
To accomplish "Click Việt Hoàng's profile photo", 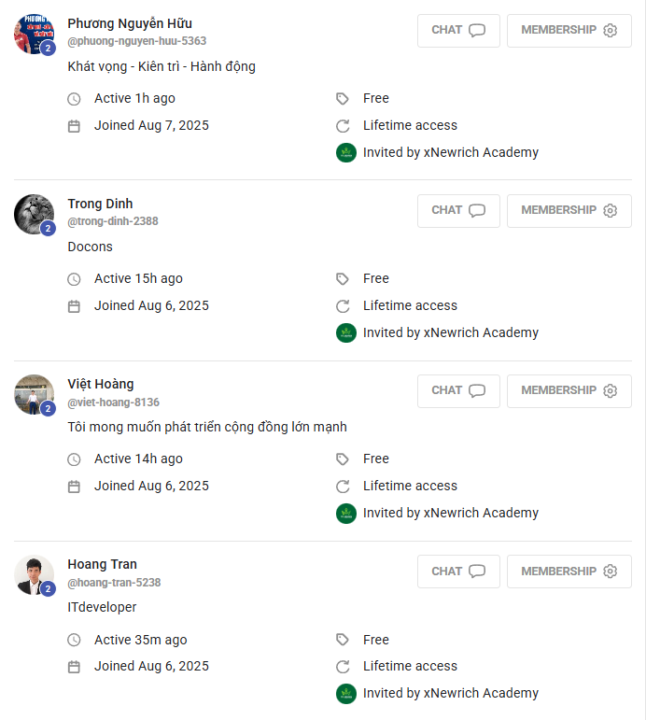I will [x=33, y=394].
